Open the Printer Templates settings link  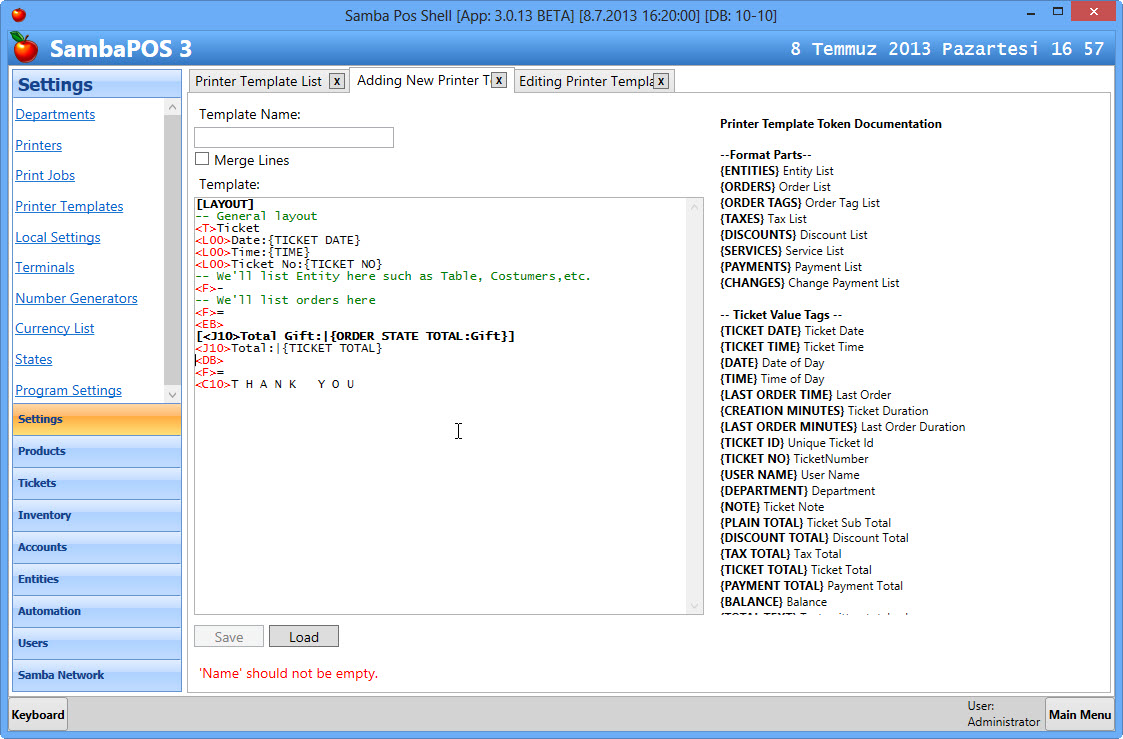[x=69, y=206]
